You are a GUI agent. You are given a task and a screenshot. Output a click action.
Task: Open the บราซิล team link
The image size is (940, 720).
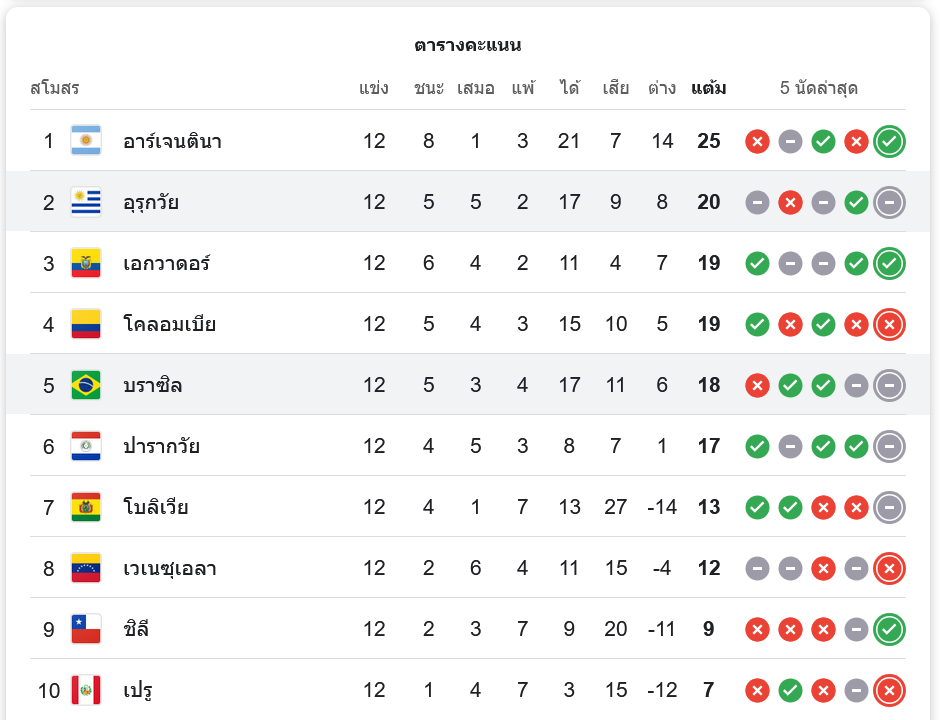[x=153, y=385]
